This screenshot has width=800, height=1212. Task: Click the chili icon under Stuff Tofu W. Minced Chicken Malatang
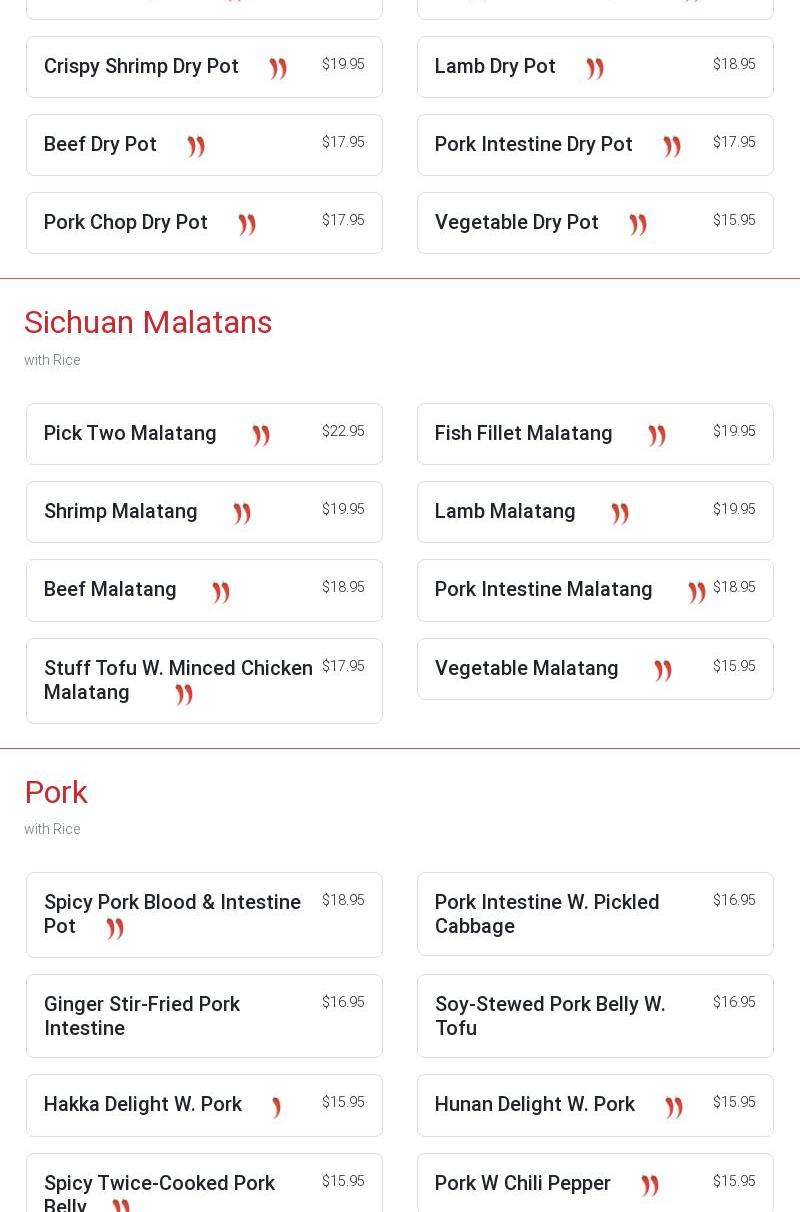tap(184, 694)
